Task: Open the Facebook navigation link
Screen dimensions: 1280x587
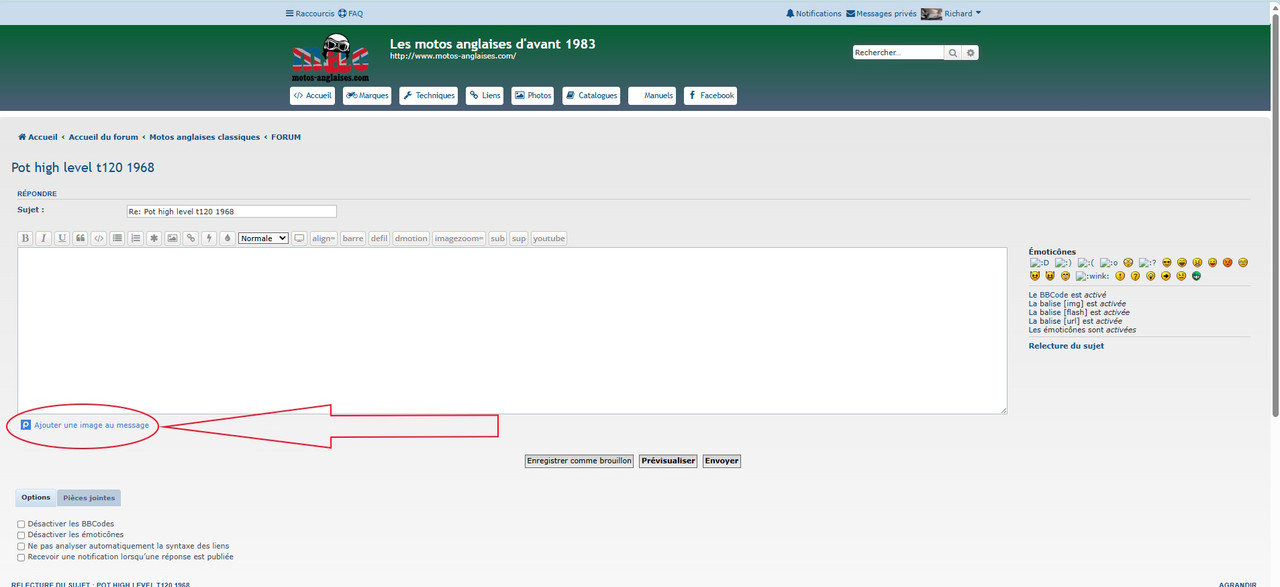Action: (x=711, y=96)
